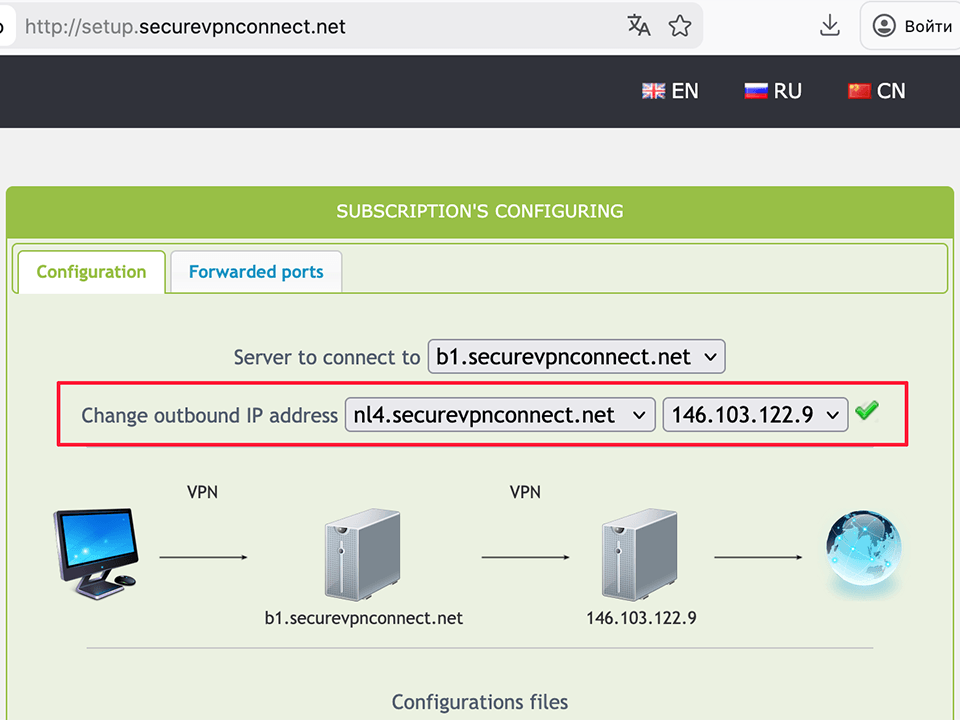Screen dimensions: 960x720
Task: Click the user profile icon beside Войти
Action: [884, 26]
